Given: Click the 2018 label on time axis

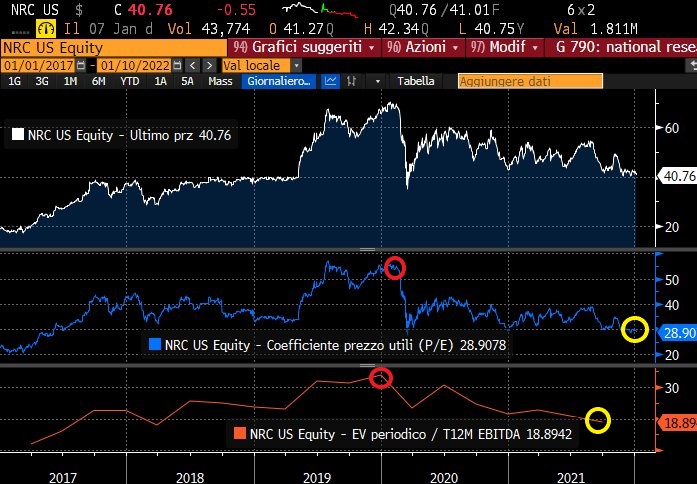Looking at the screenshot, I should [x=190, y=478].
